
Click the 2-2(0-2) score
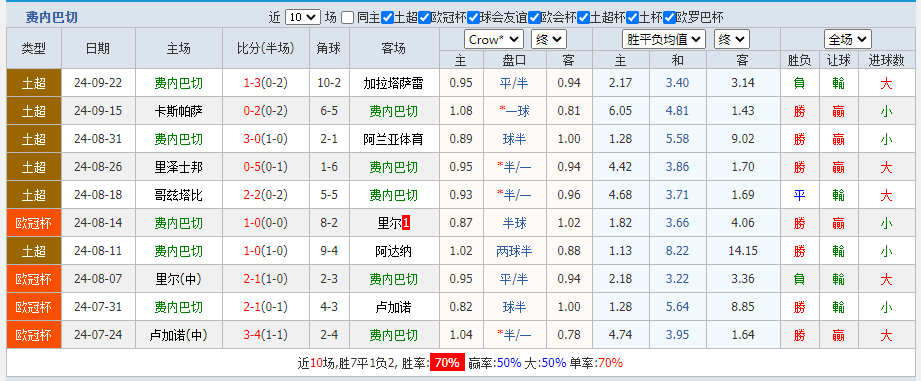tap(265, 195)
